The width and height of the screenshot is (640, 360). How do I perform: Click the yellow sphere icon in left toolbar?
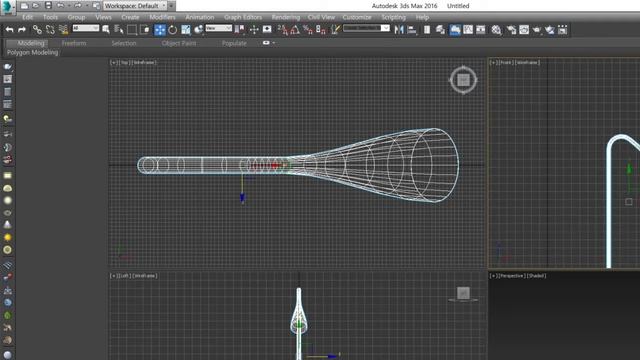[x=7, y=237]
